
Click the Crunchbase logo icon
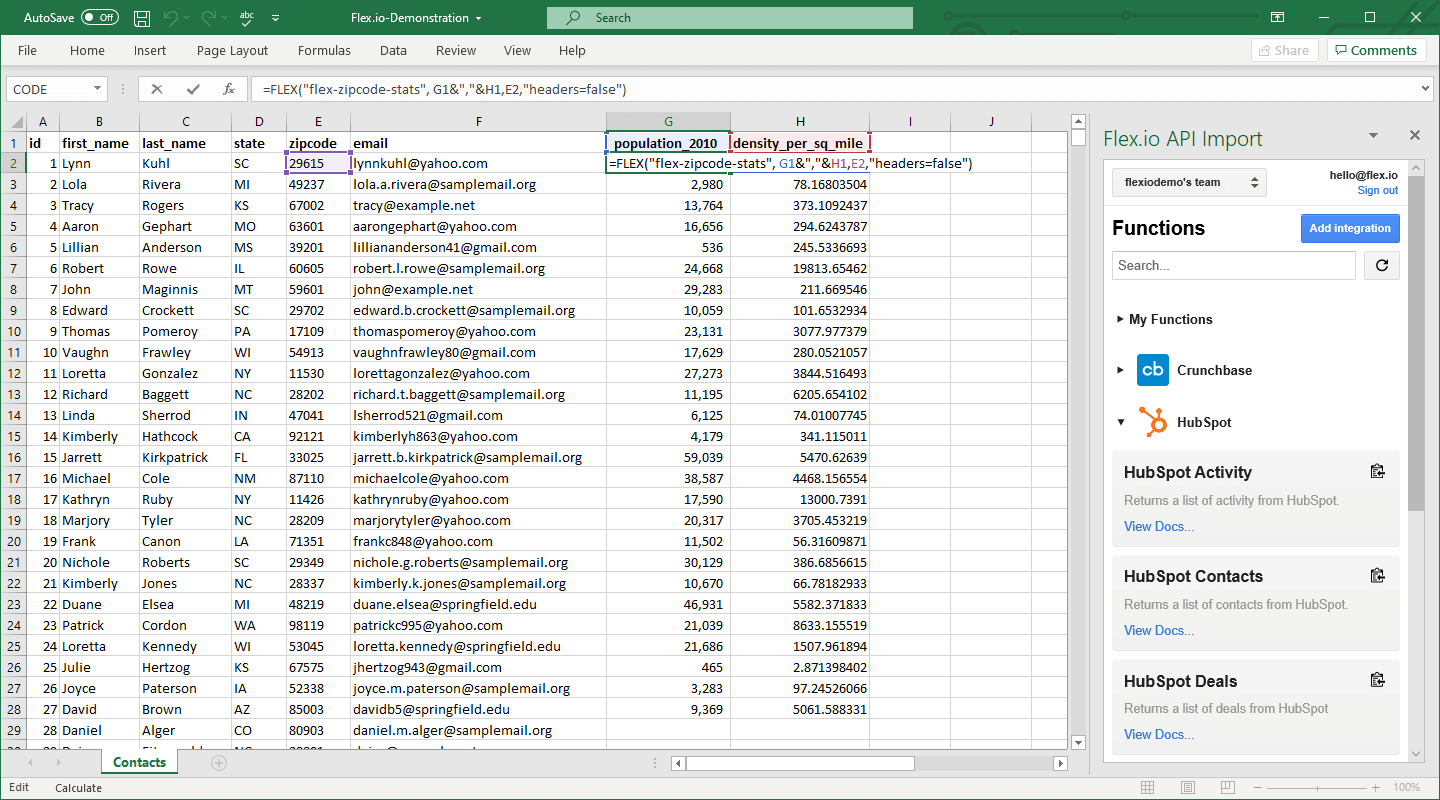click(1153, 370)
